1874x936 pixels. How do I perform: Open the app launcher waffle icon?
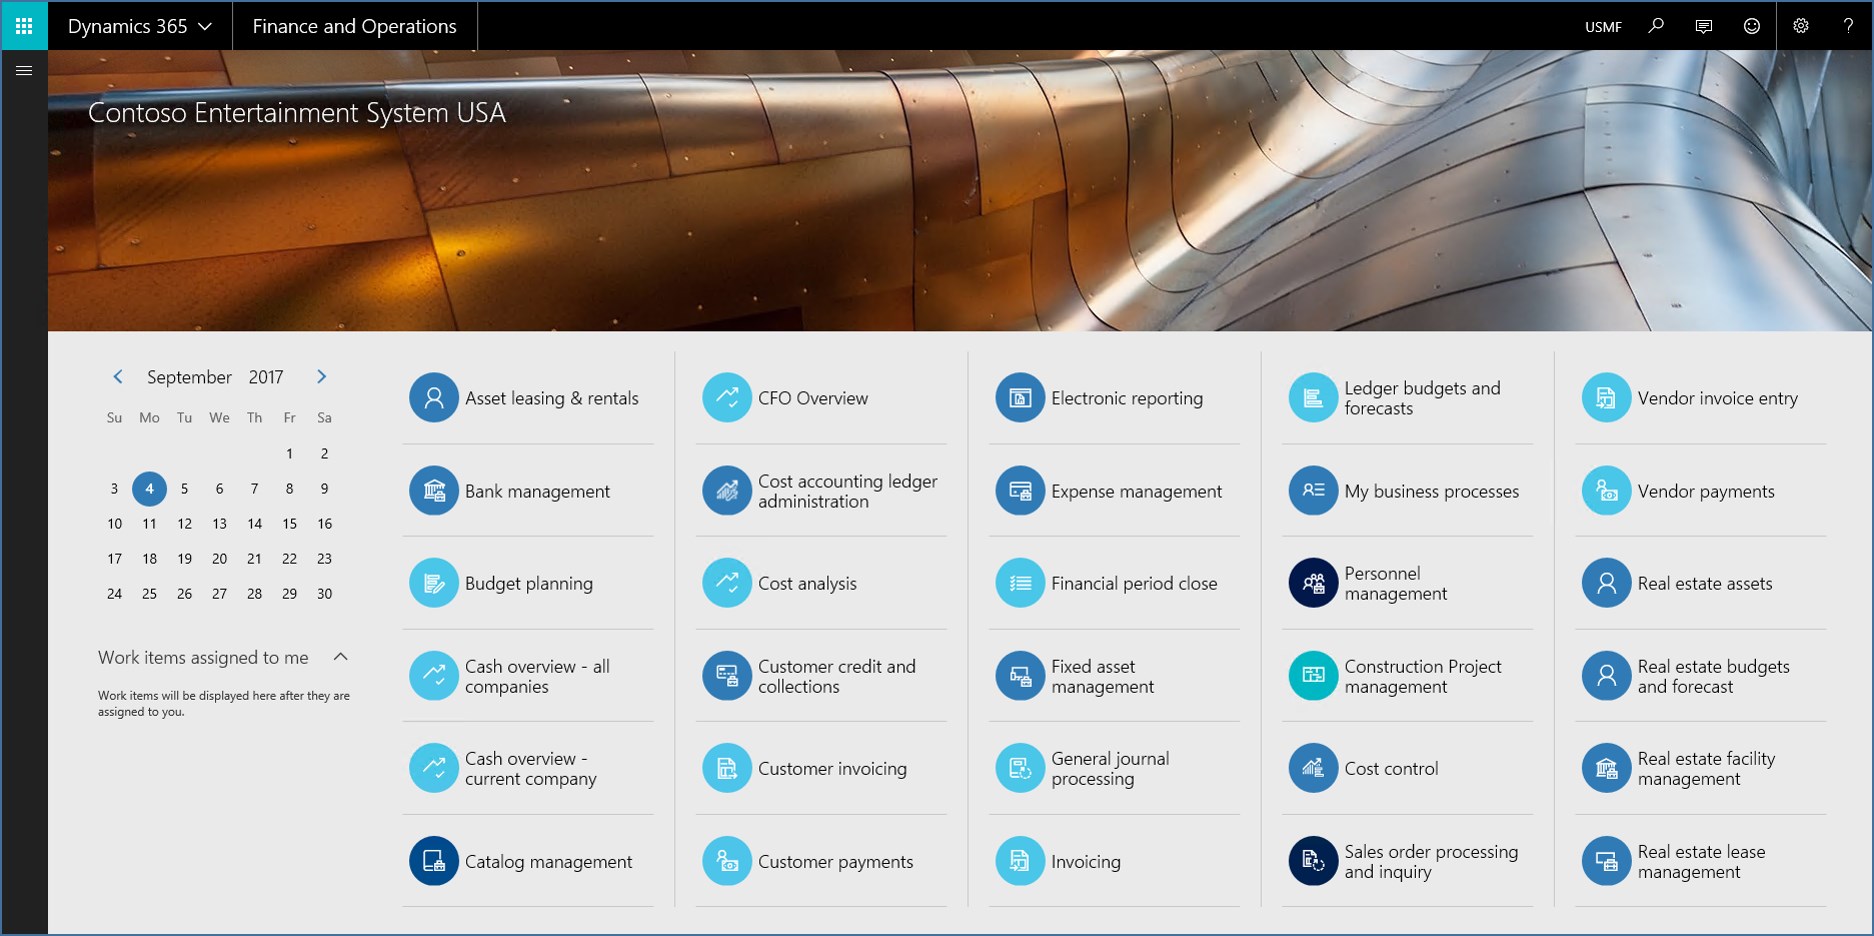click(x=24, y=26)
